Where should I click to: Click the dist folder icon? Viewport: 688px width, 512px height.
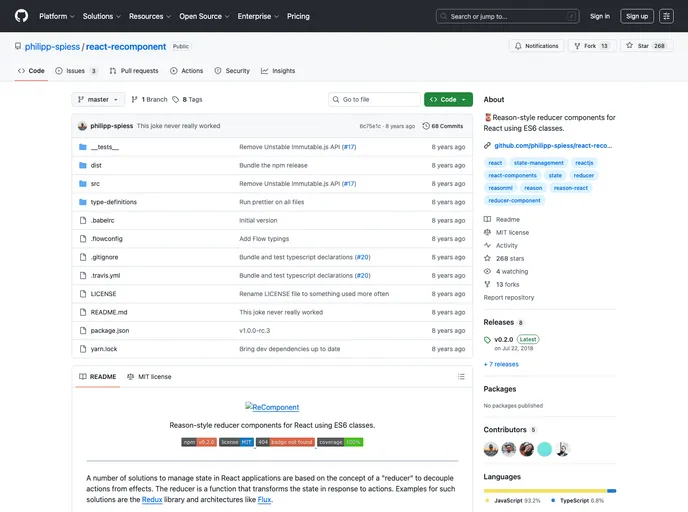82,165
